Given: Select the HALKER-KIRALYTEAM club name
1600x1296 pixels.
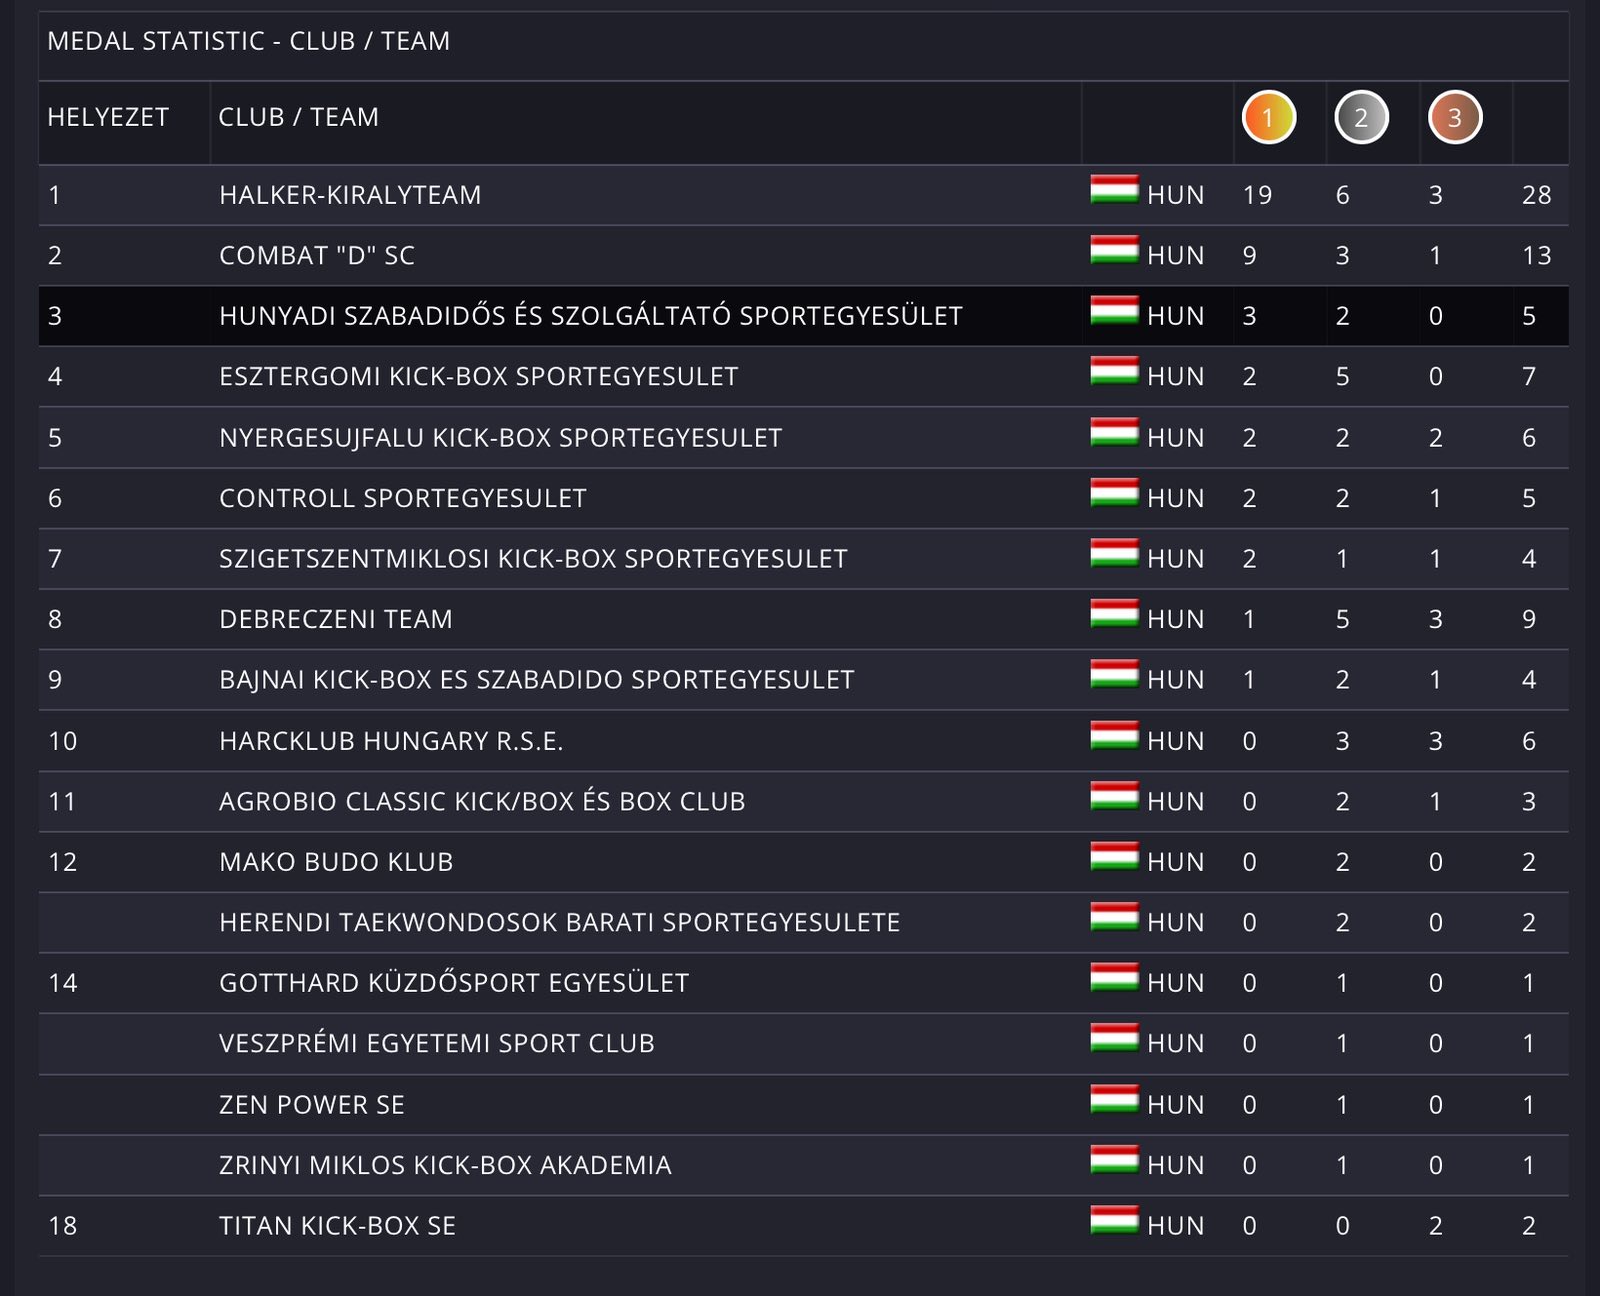Looking at the screenshot, I should (350, 195).
